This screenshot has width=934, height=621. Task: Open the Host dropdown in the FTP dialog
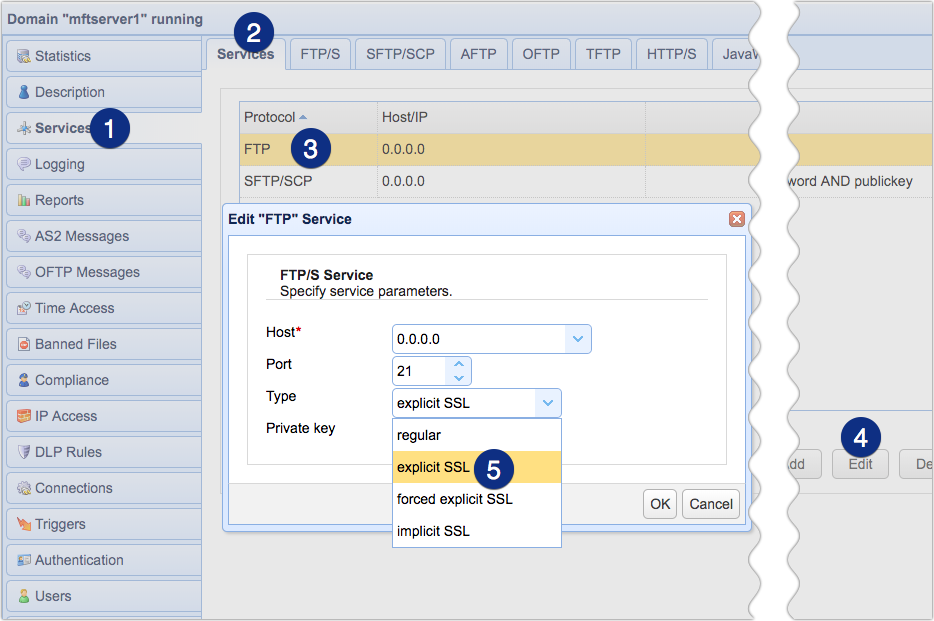pyautogui.click(x=580, y=339)
